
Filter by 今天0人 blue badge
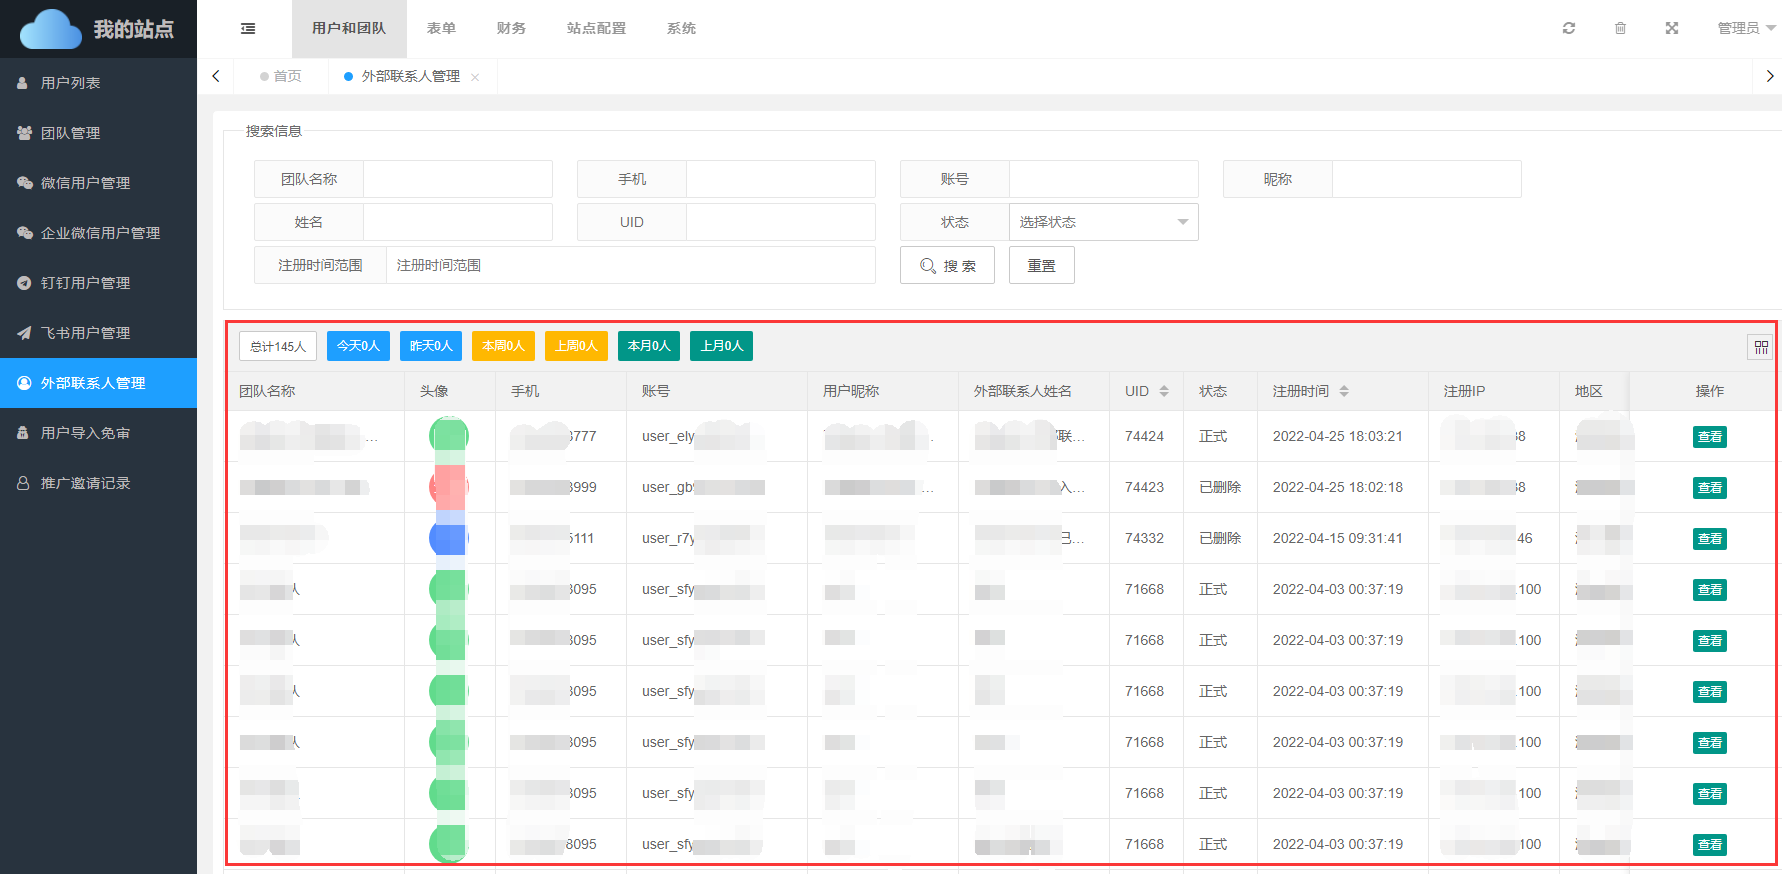358,346
